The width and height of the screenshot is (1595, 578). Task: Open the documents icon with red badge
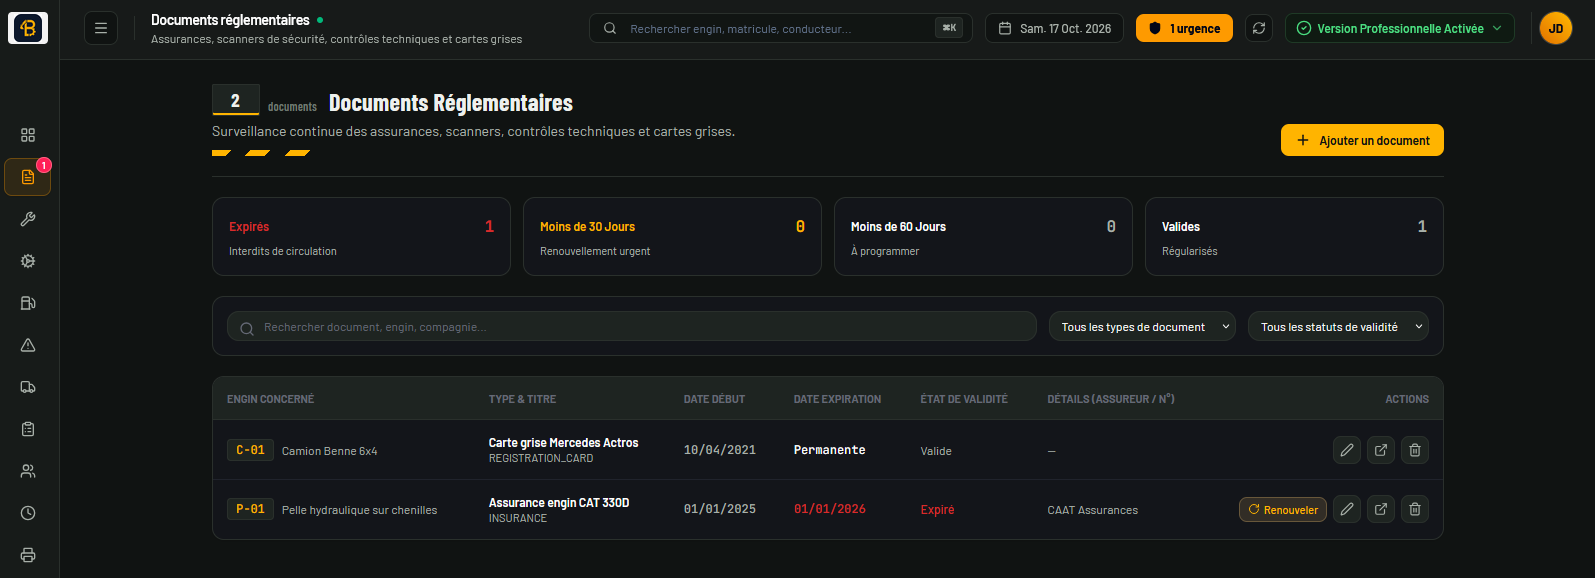pyautogui.click(x=28, y=177)
